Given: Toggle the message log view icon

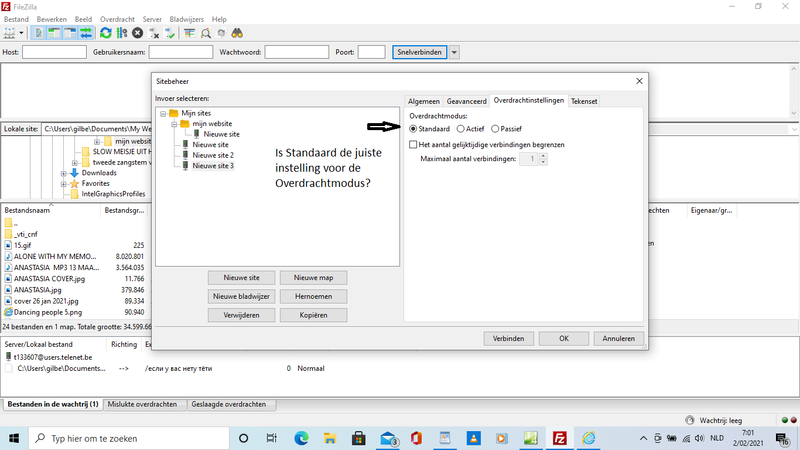Looking at the screenshot, I should [x=38, y=33].
